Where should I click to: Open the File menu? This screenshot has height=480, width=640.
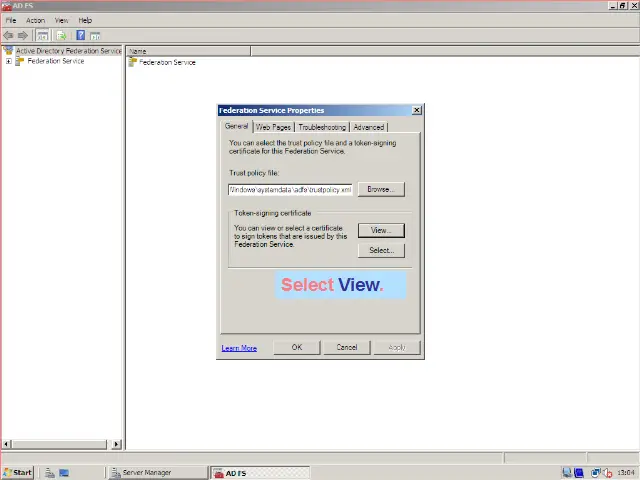click(x=11, y=20)
